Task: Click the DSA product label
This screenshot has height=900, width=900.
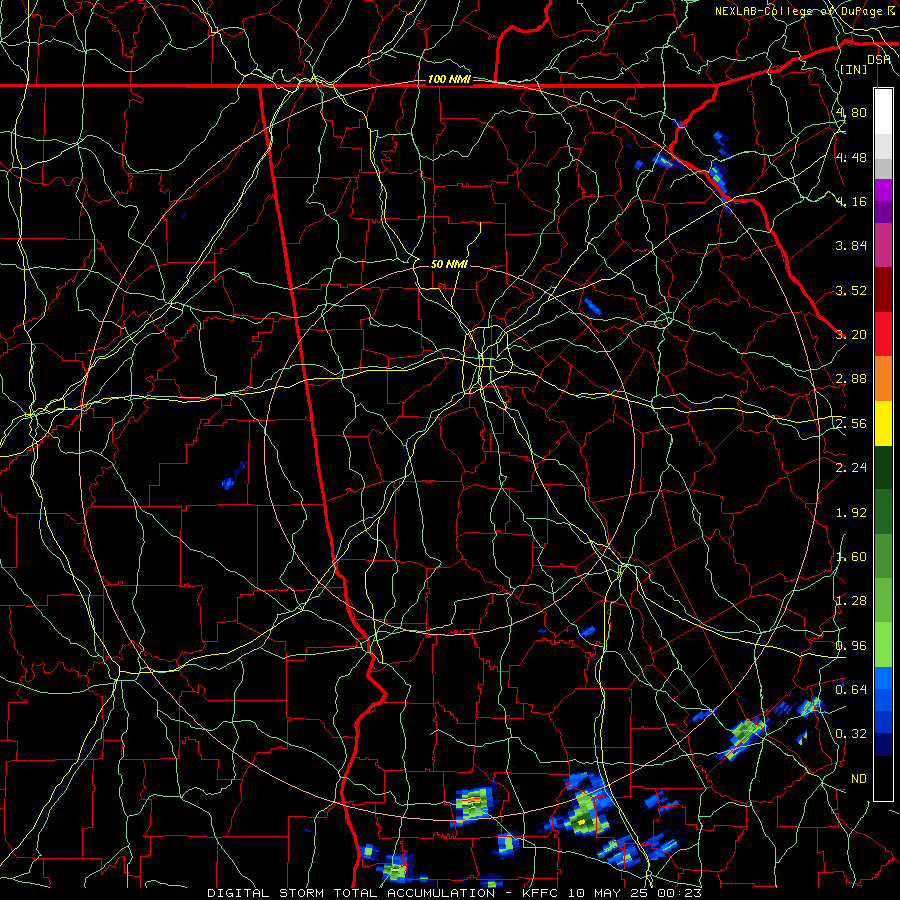Action: coord(879,60)
